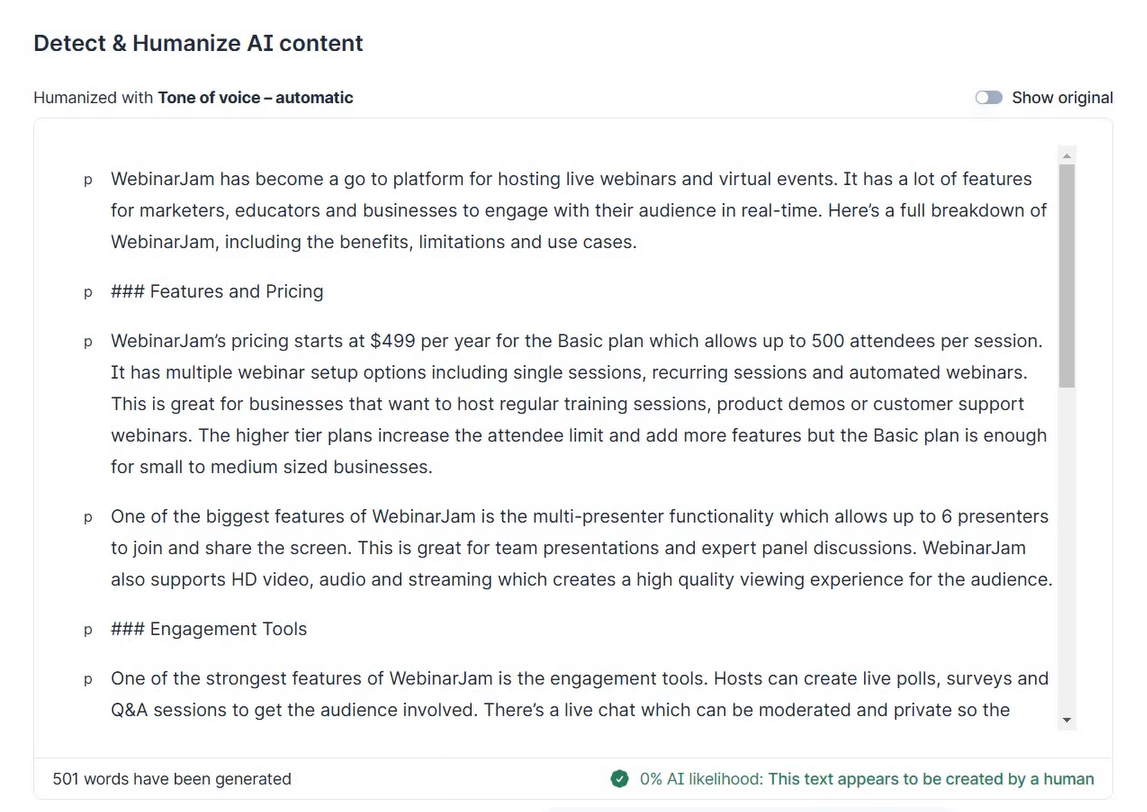Place cursor in the ### Features and Pricing heading
1147x812 pixels.
pos(236,292)
